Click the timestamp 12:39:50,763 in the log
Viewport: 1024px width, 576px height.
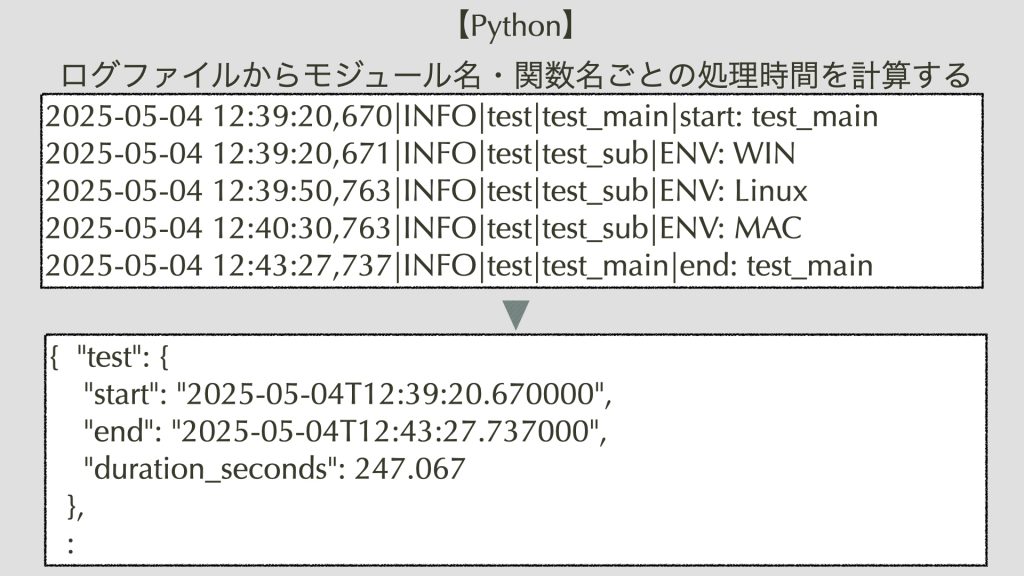pyautogui.click(x=302, y=191)
